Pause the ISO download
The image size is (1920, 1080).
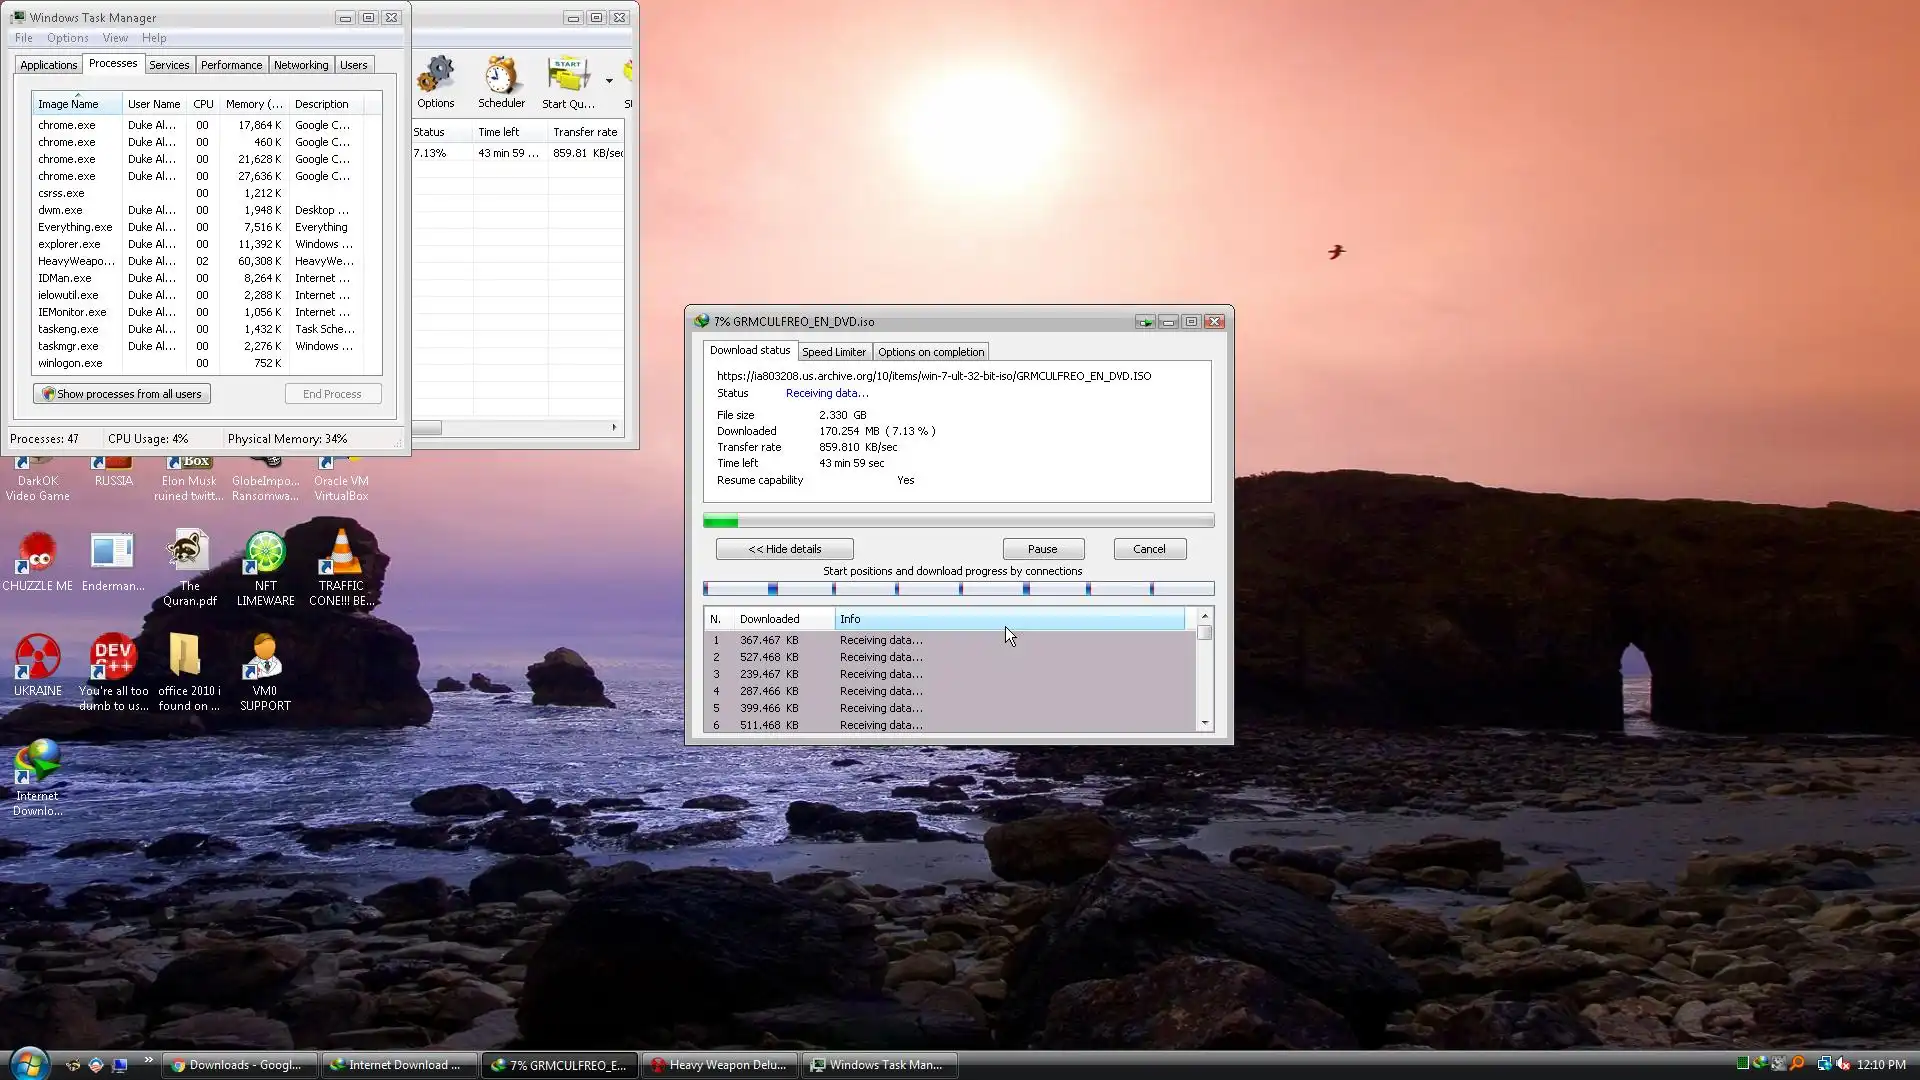coord(1042,549)
